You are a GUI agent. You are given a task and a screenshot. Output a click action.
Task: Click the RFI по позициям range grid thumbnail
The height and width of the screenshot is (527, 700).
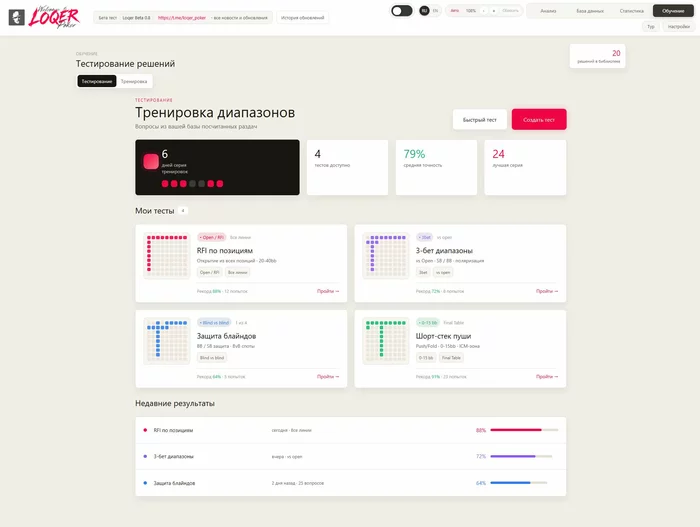point(167,255)
